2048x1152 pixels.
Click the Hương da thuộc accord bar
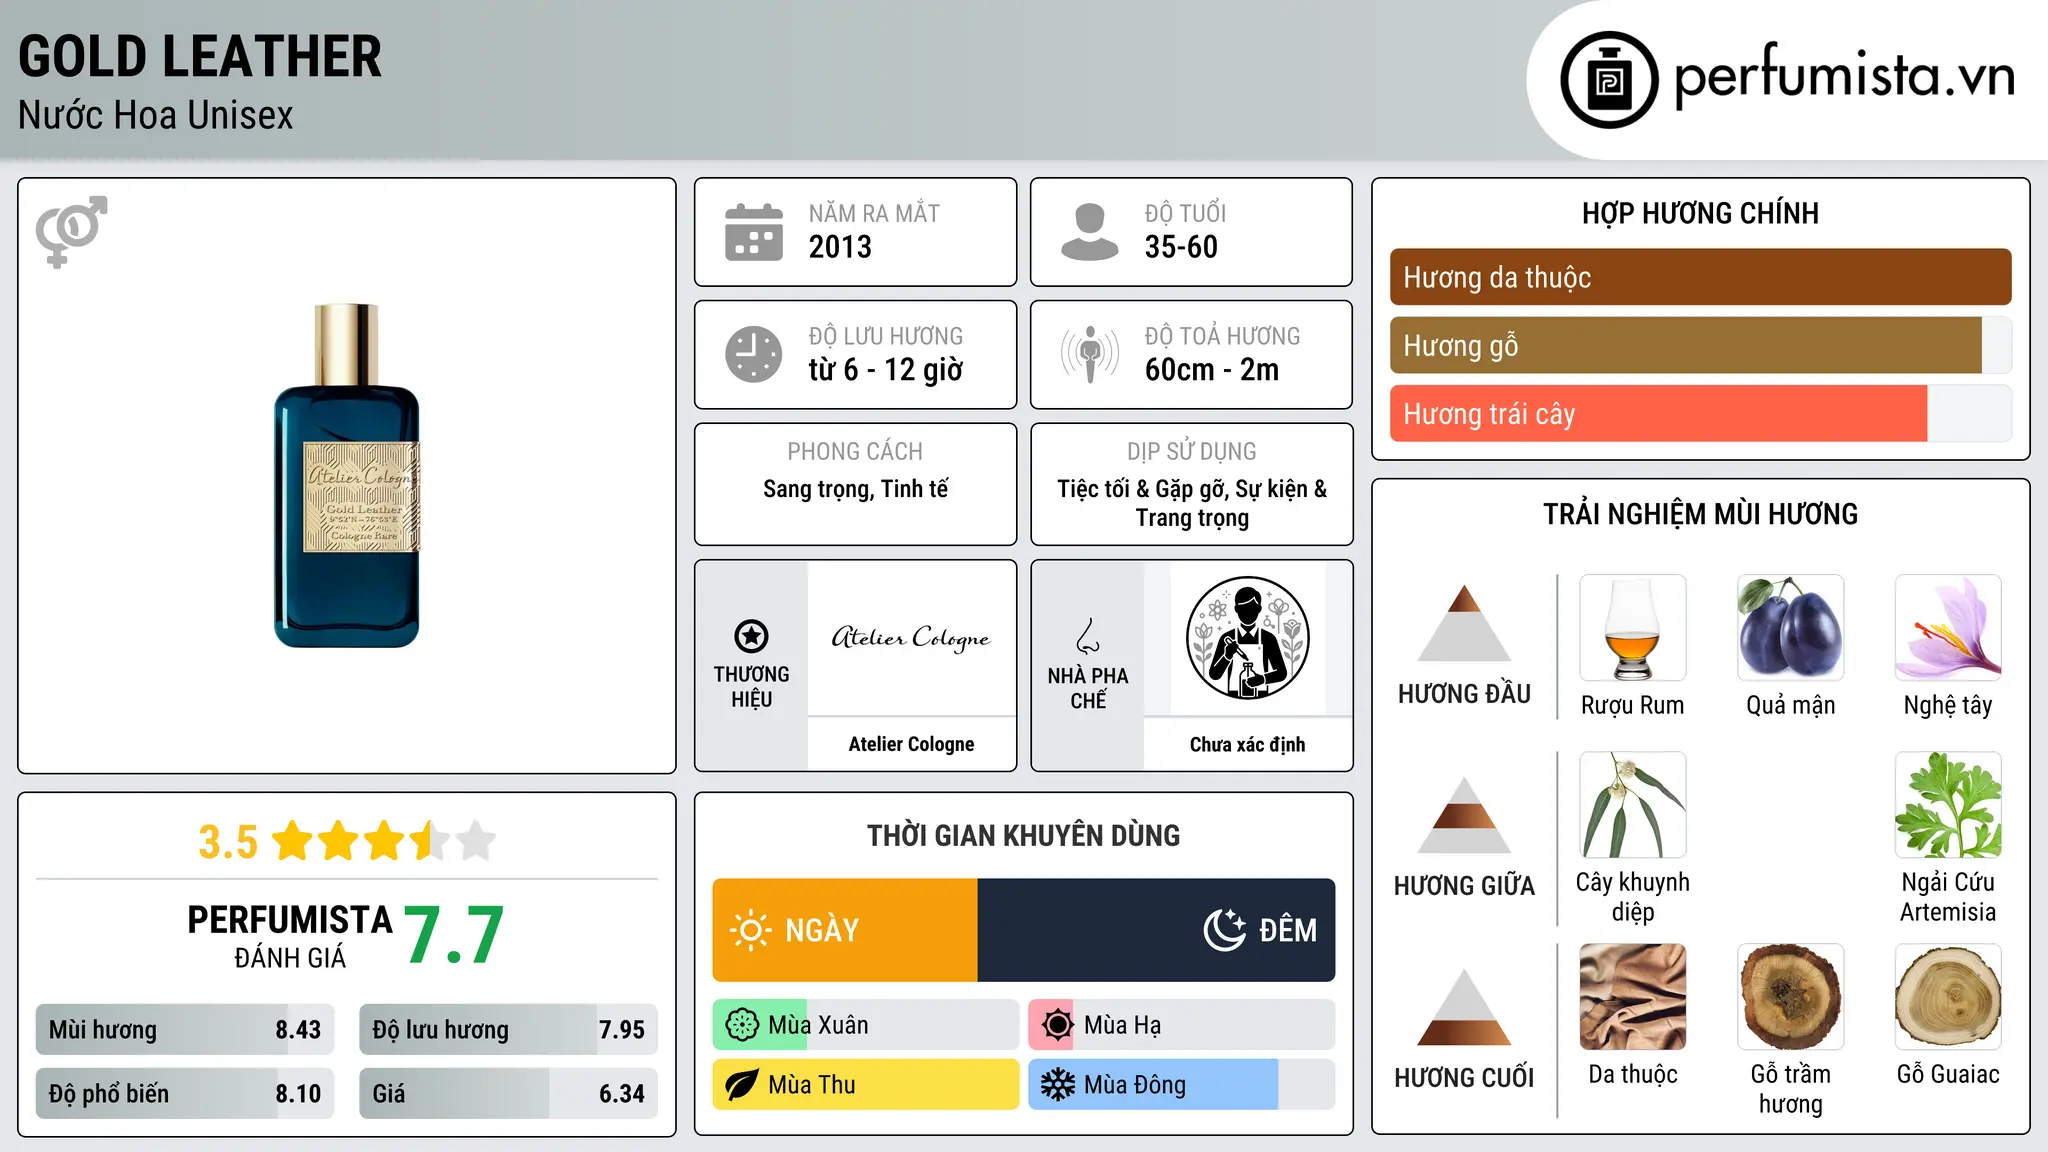pyautogui.click(x=1700, y=277)
